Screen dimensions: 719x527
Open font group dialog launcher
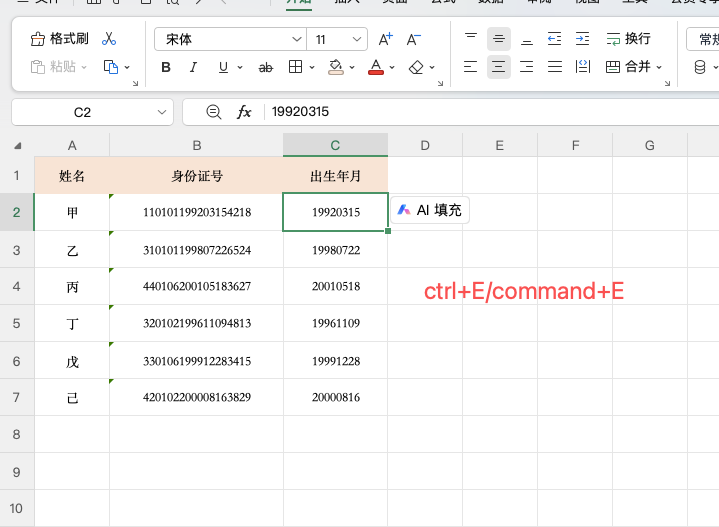coord(440,83)
